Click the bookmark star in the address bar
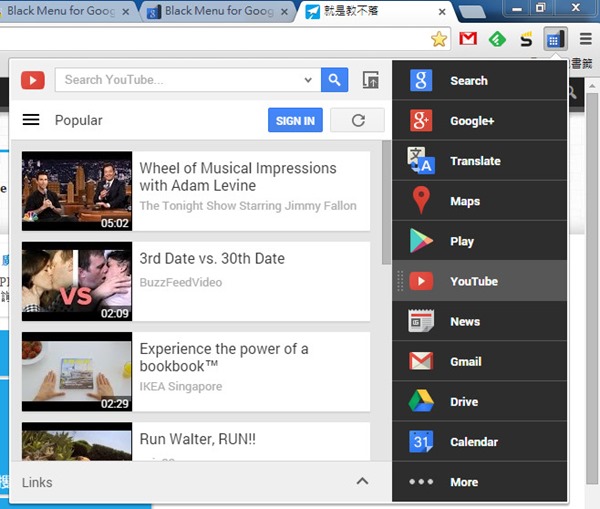 tap(439, 39)
